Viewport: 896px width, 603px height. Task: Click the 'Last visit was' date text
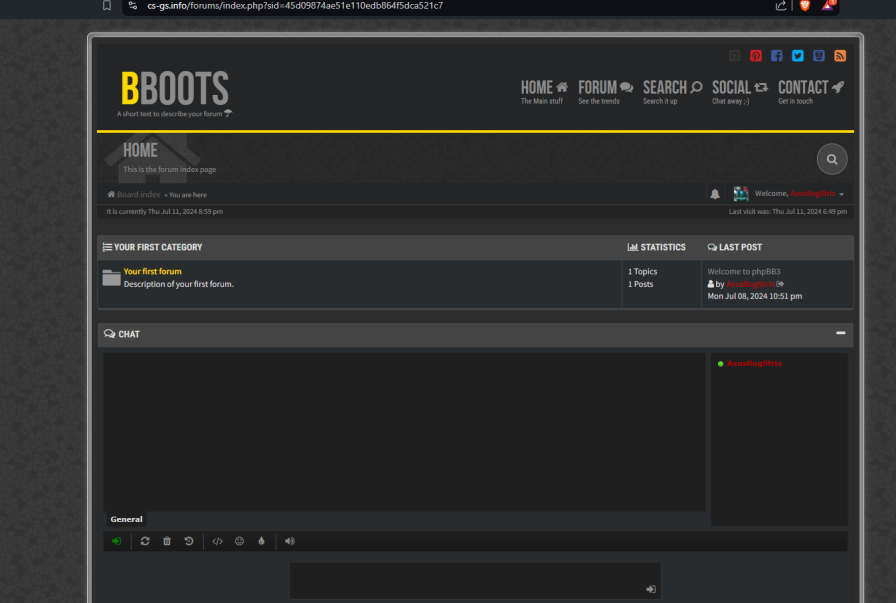(787, 211)
